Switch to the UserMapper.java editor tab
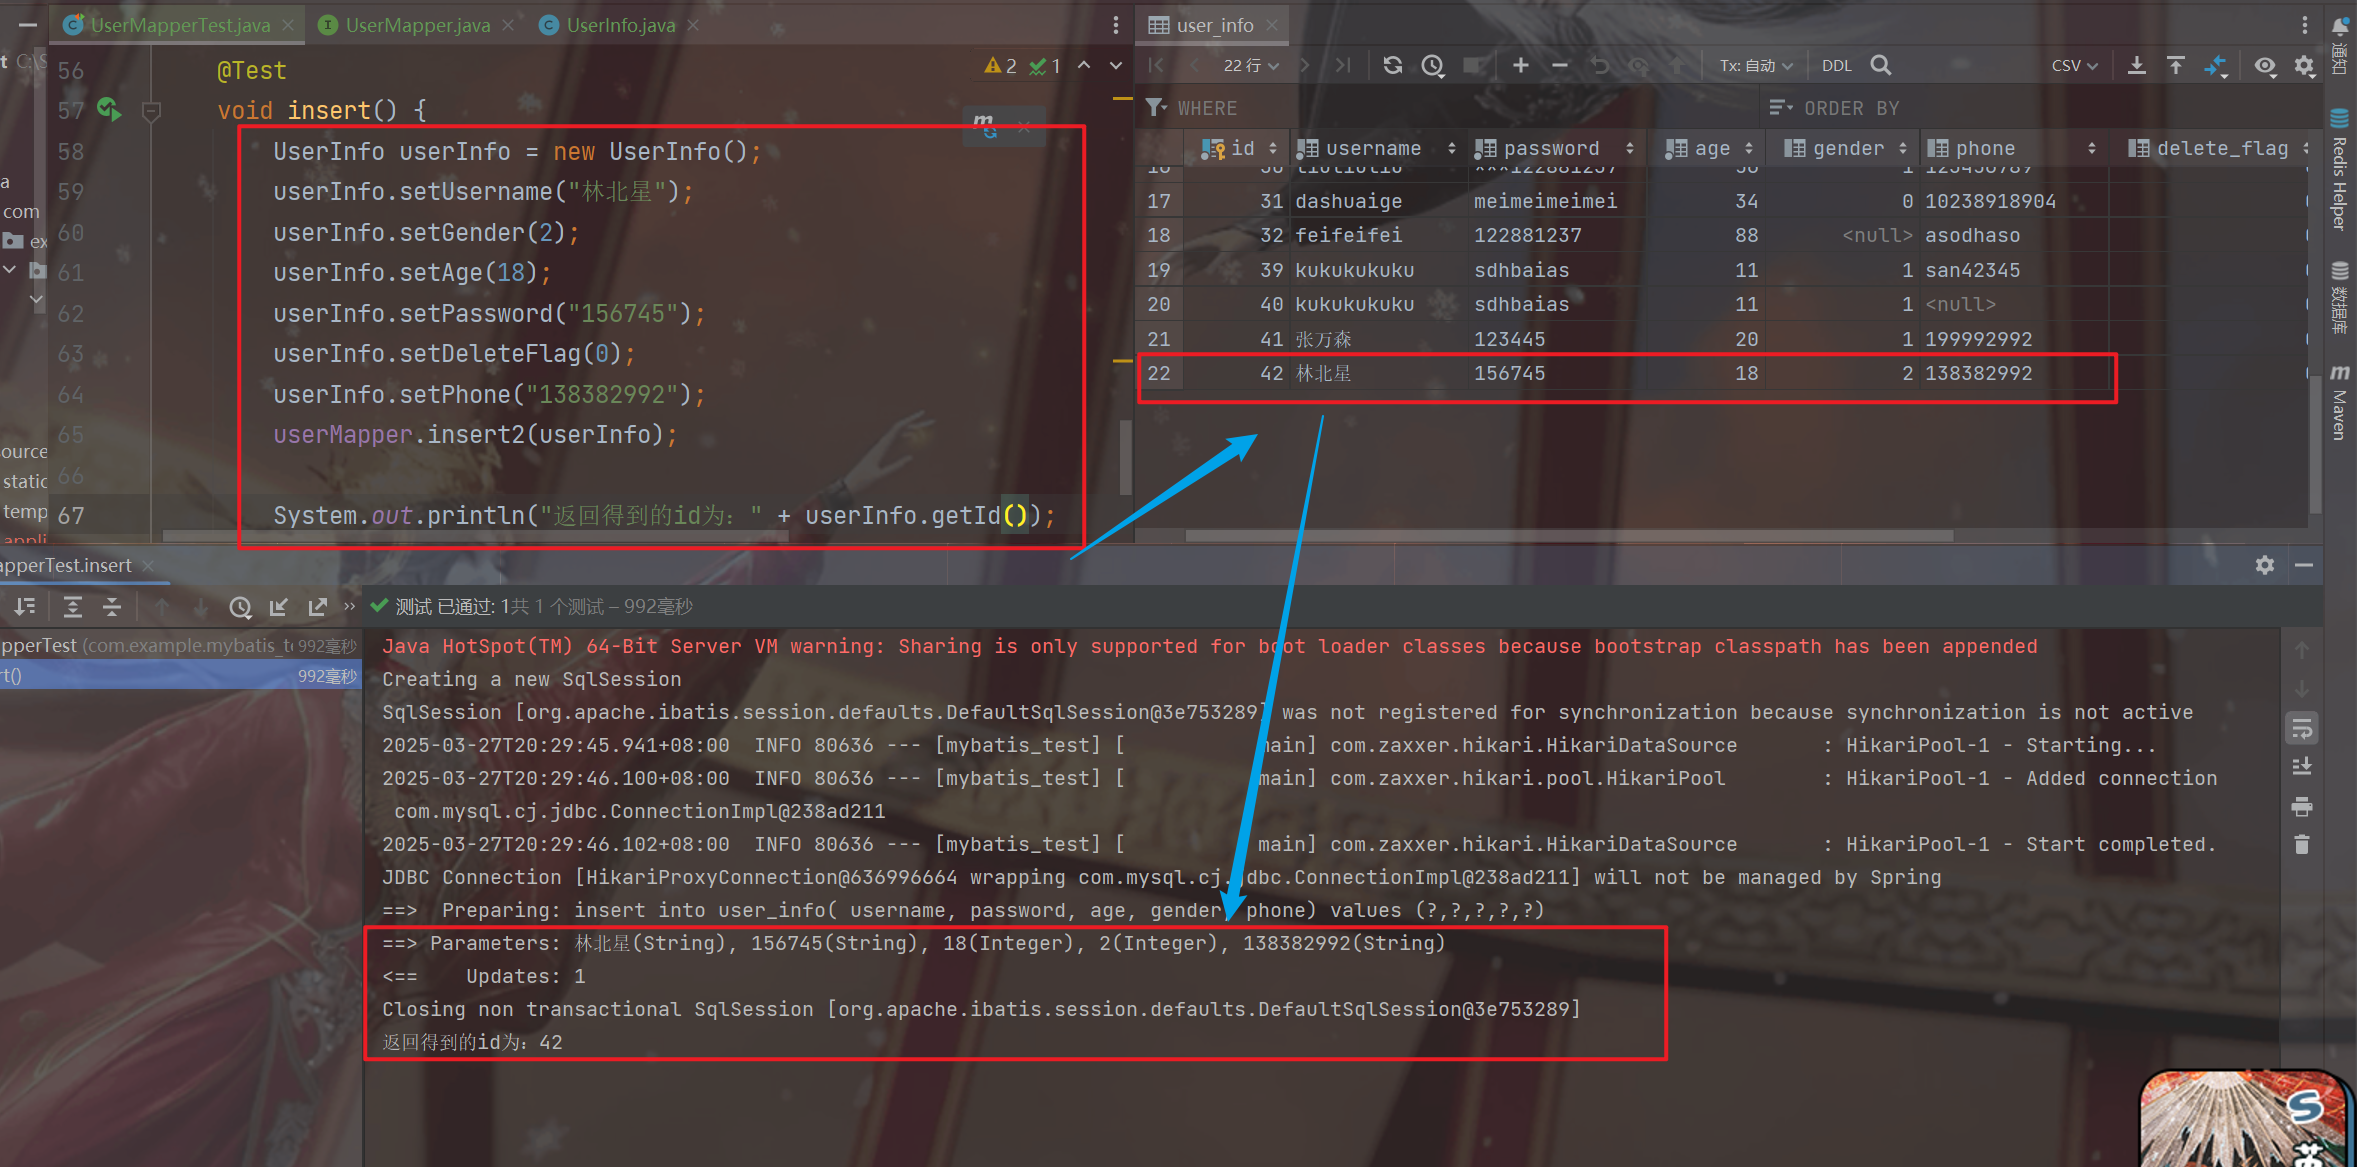The width and height of the screenshot is (2357, 1167). [417, 25]
